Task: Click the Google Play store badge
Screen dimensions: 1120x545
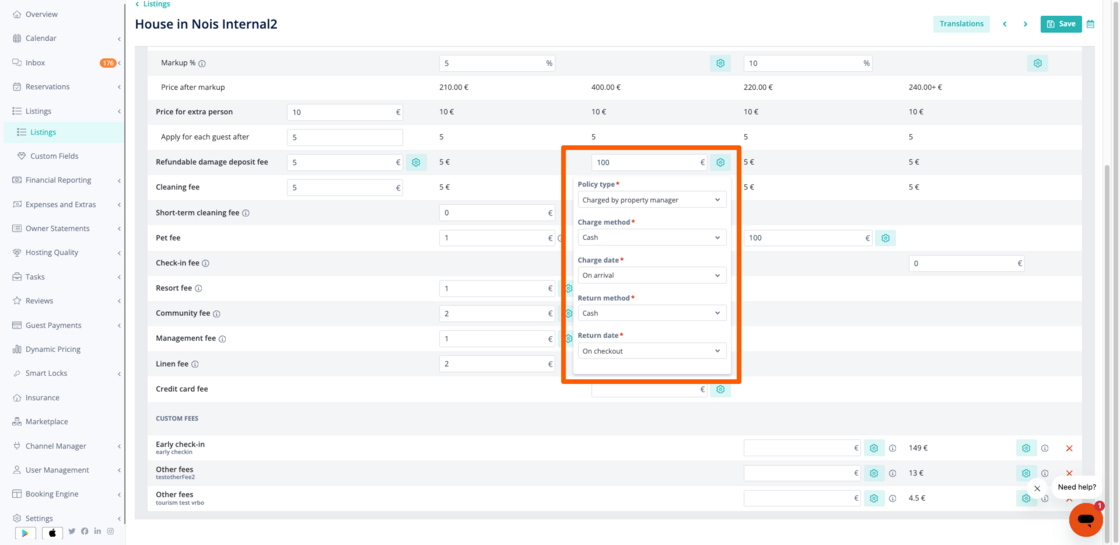Action: pos(26,533)
